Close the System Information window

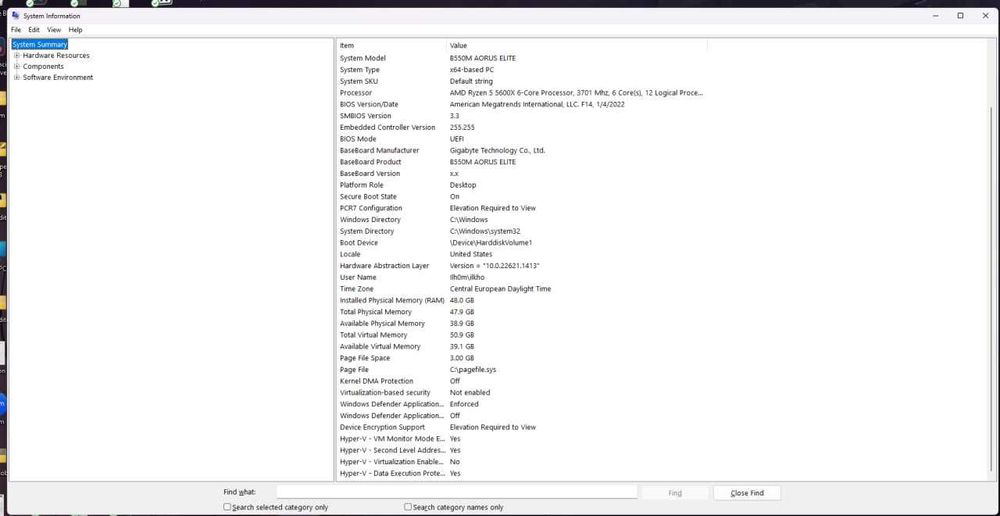(986, 16)
